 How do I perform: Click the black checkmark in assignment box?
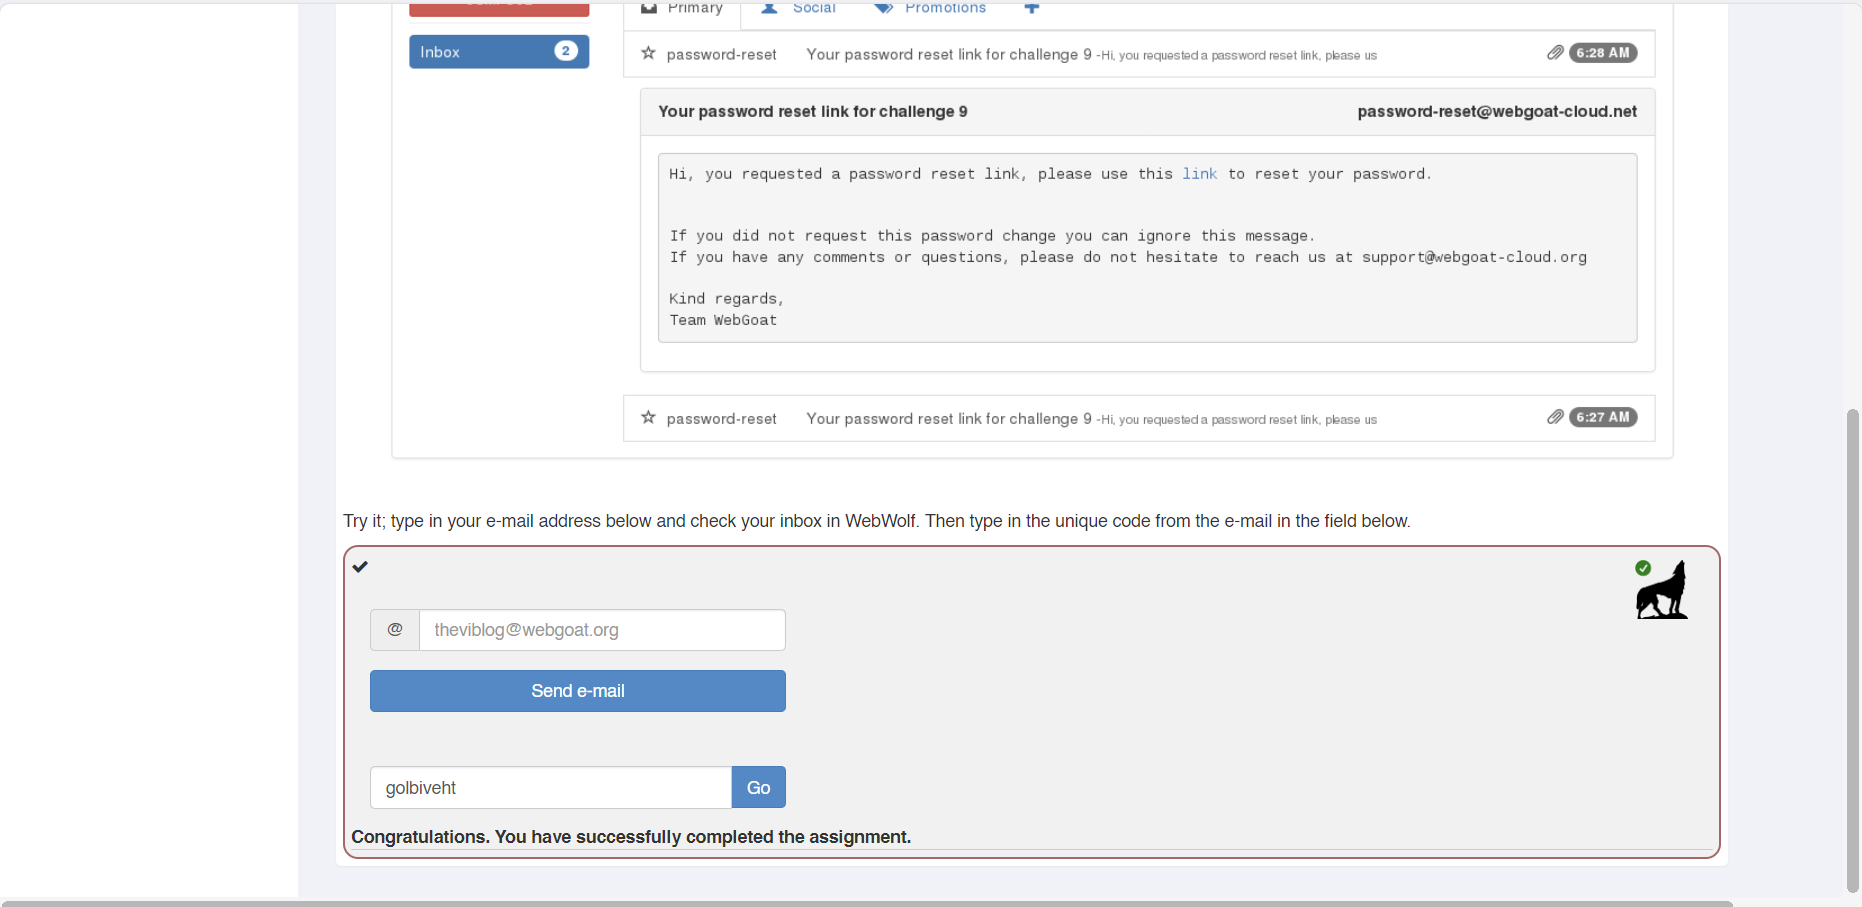click(360, 567)
